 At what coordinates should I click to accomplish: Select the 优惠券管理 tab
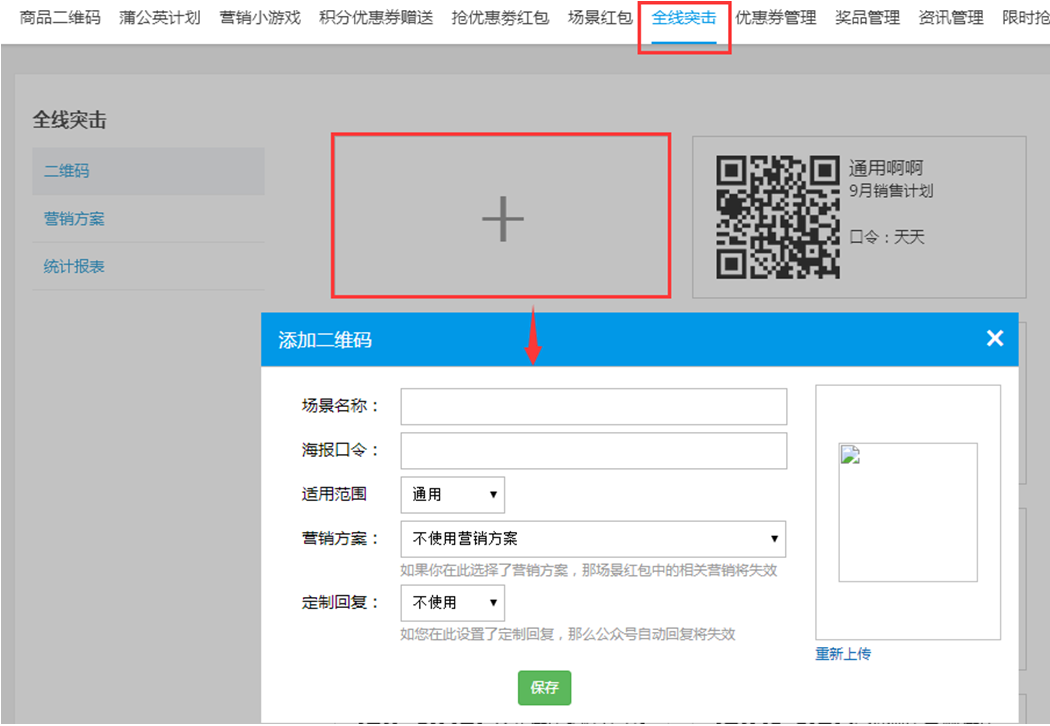[x=775, y=18]
